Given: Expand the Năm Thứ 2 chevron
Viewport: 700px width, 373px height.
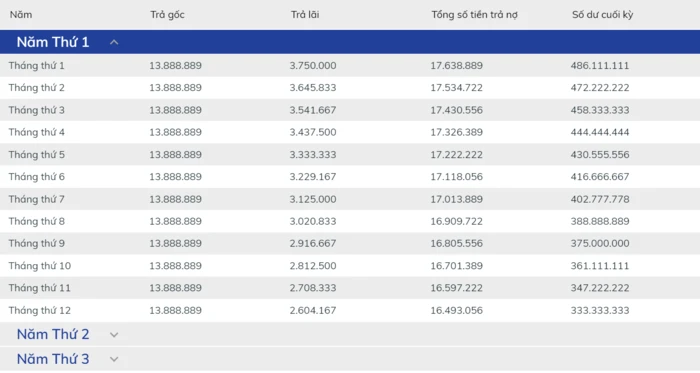Looking at the screenshot, I should pos(114,335).
